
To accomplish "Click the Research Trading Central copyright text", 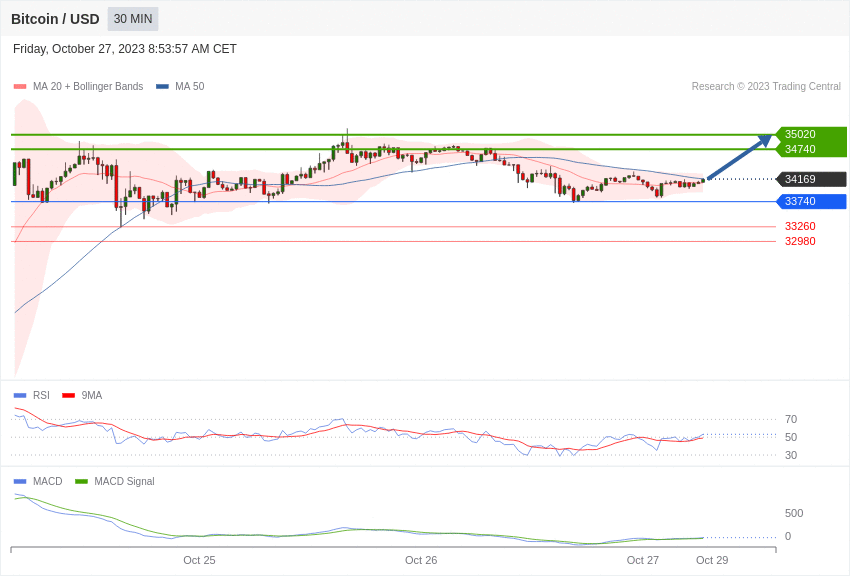I will (x=766, y=87).
